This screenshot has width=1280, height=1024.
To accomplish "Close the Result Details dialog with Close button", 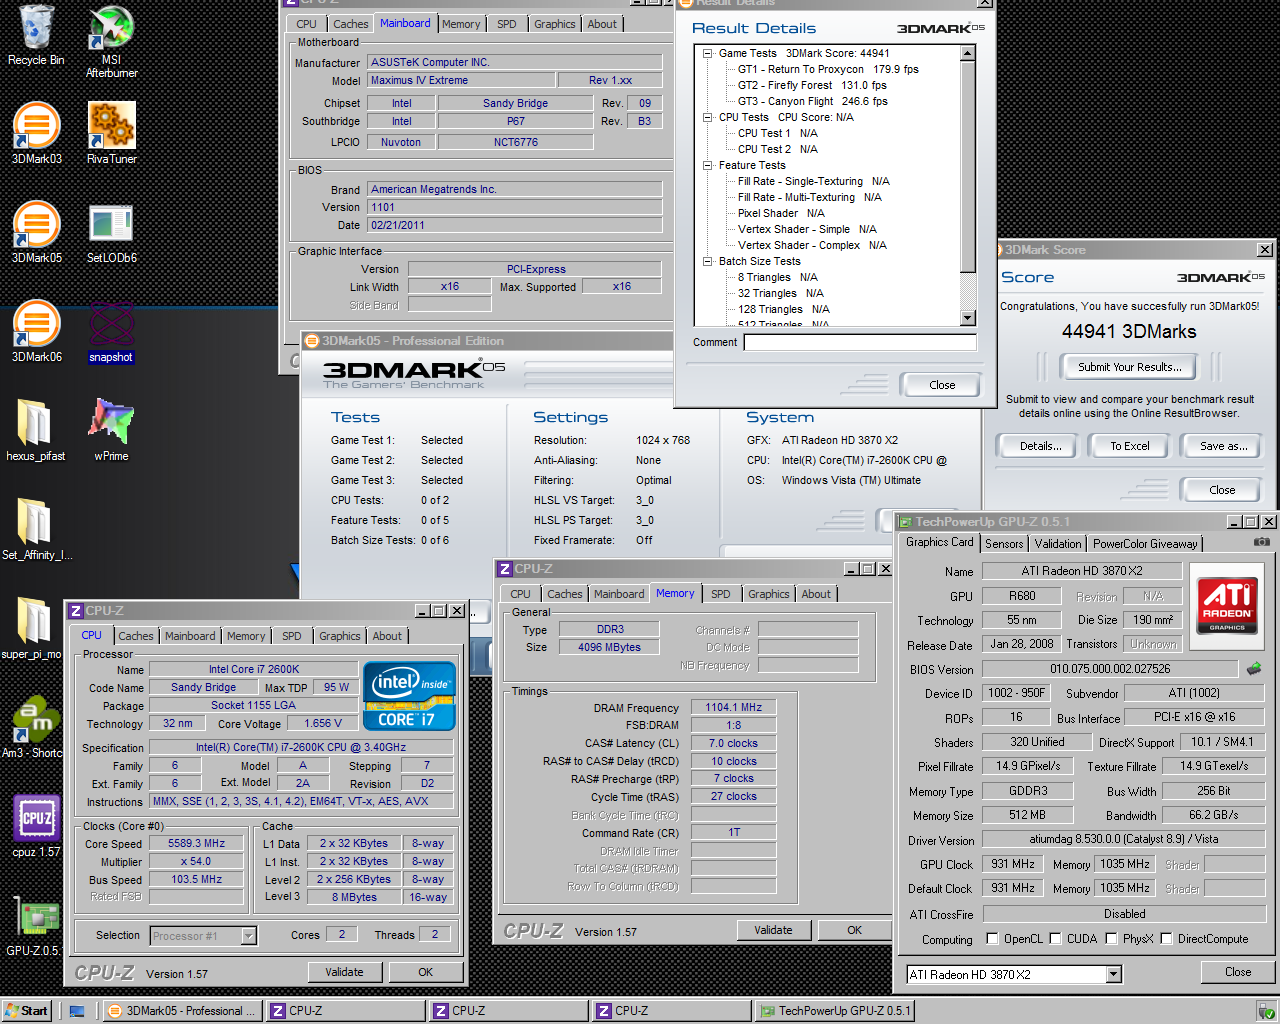I will point(942,385).
